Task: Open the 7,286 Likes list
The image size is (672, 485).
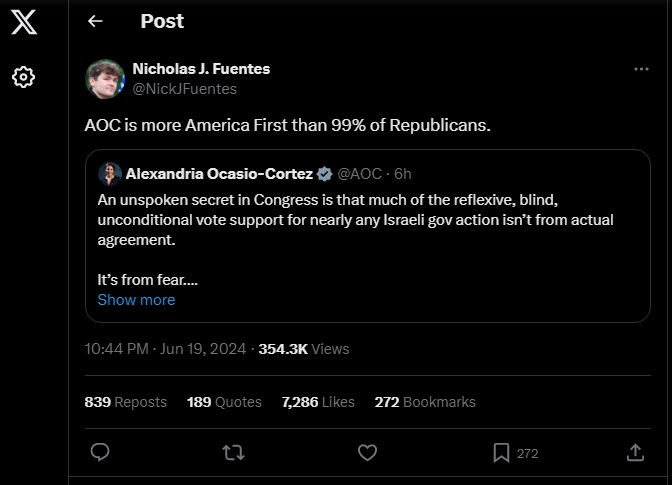Action: tap(318, 402)
